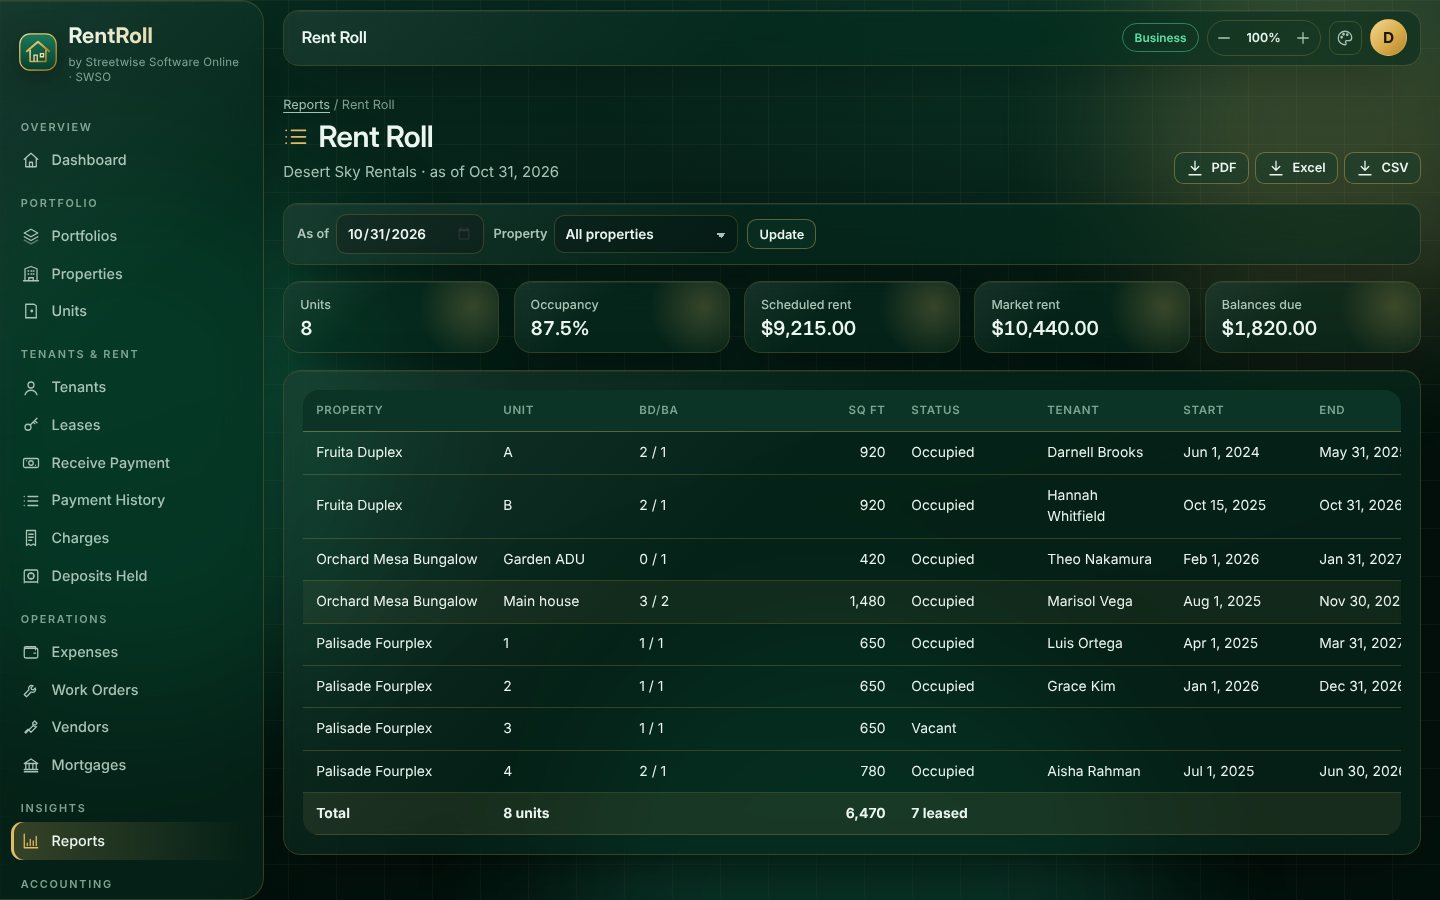Zoom in with the plus icon
The width and height of the screenshot is (1440, 900).
point(1303,38)
